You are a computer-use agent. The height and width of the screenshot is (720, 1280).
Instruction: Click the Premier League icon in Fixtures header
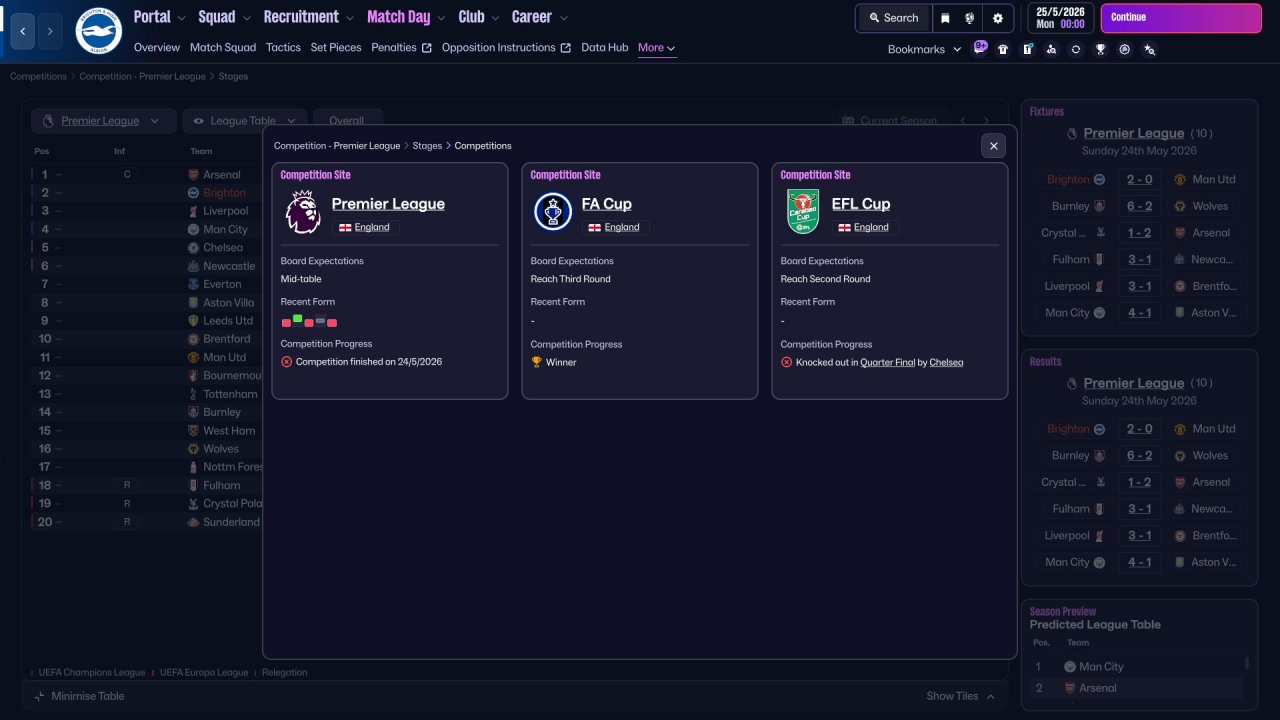(1072, 133)
